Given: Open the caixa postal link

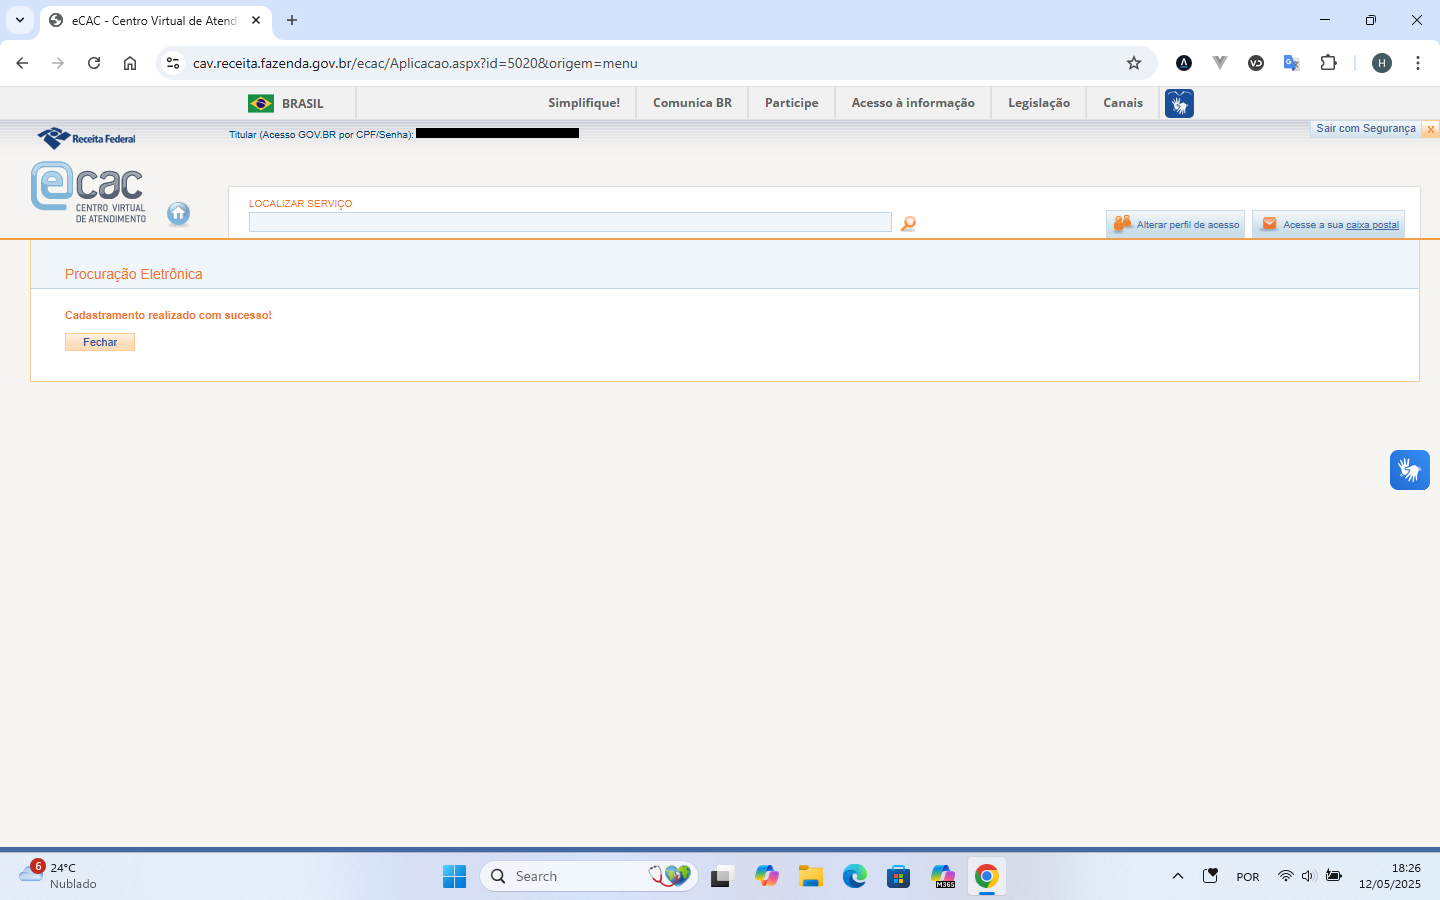Looking at the screenshot, I should tap(1371, 225).
